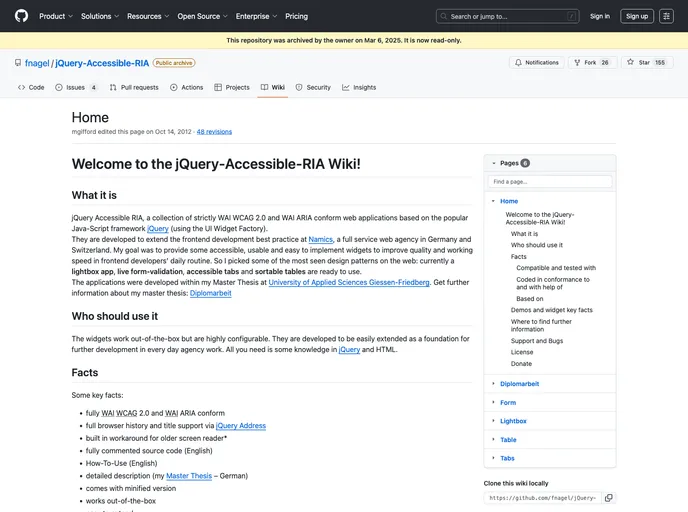Viewport: 688px width, 512px height.
Task: Click the Sign up button
Action: coord(637,16)
